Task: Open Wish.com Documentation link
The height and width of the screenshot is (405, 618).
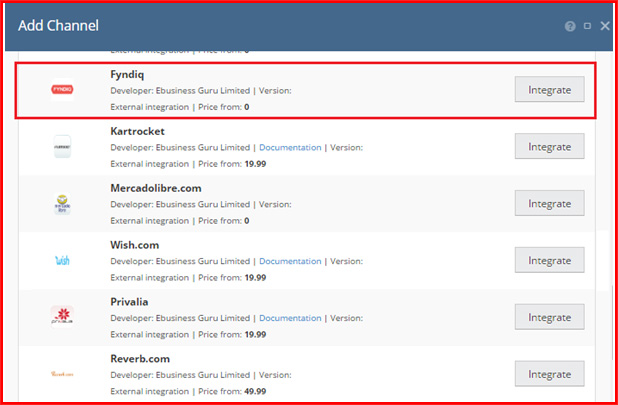Action: click(x=290, y=261)
